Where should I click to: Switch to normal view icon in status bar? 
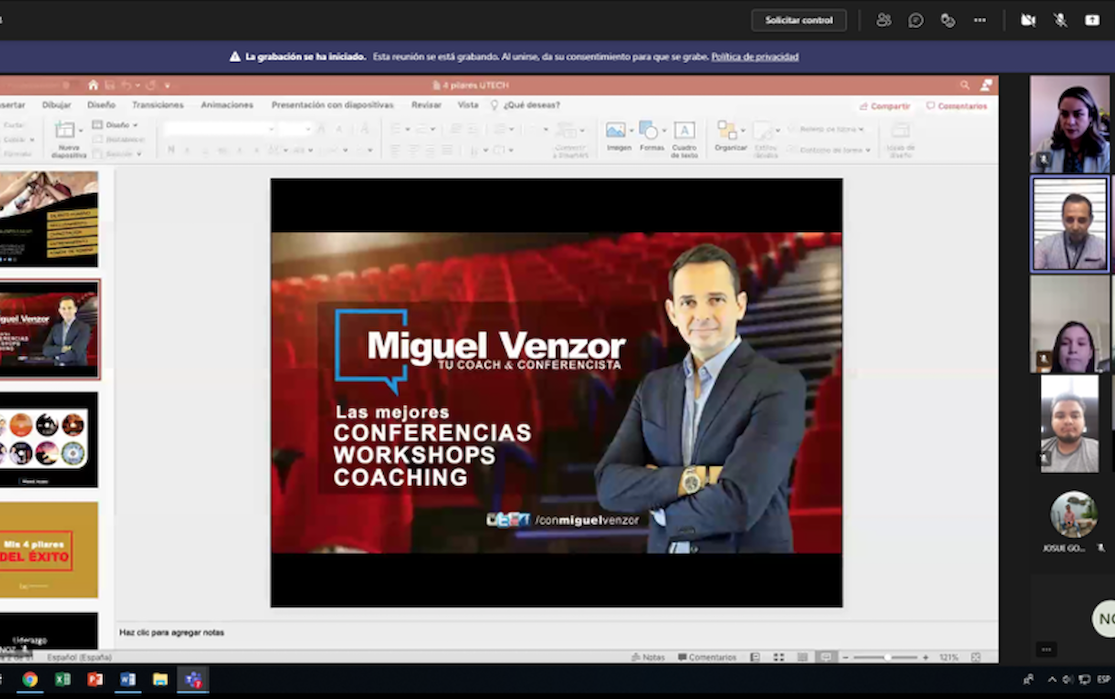(x=755, y=657)
